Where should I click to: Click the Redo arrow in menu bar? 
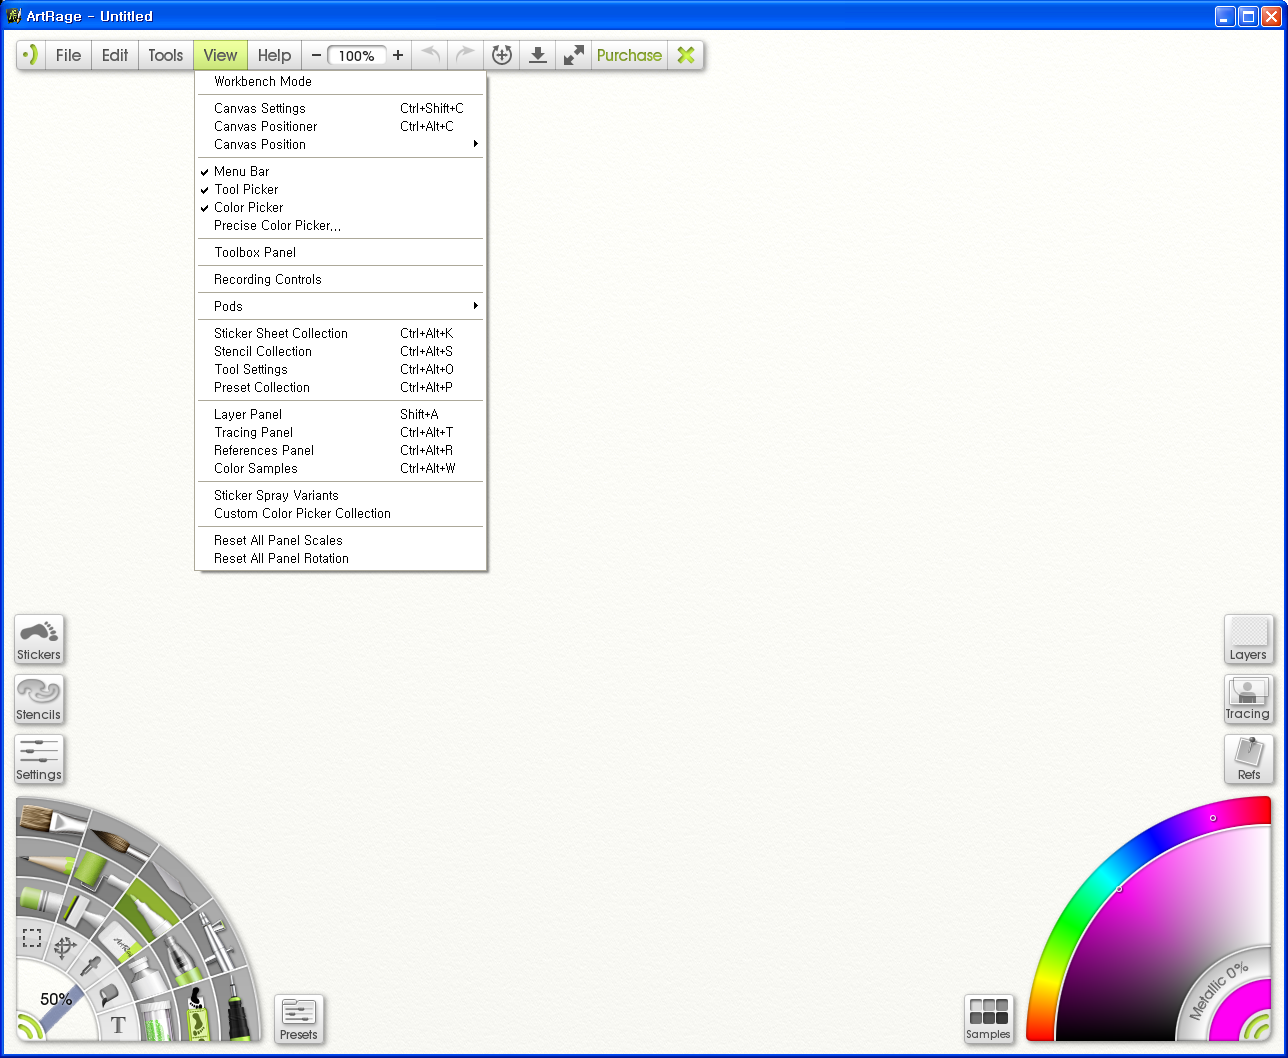465,55
